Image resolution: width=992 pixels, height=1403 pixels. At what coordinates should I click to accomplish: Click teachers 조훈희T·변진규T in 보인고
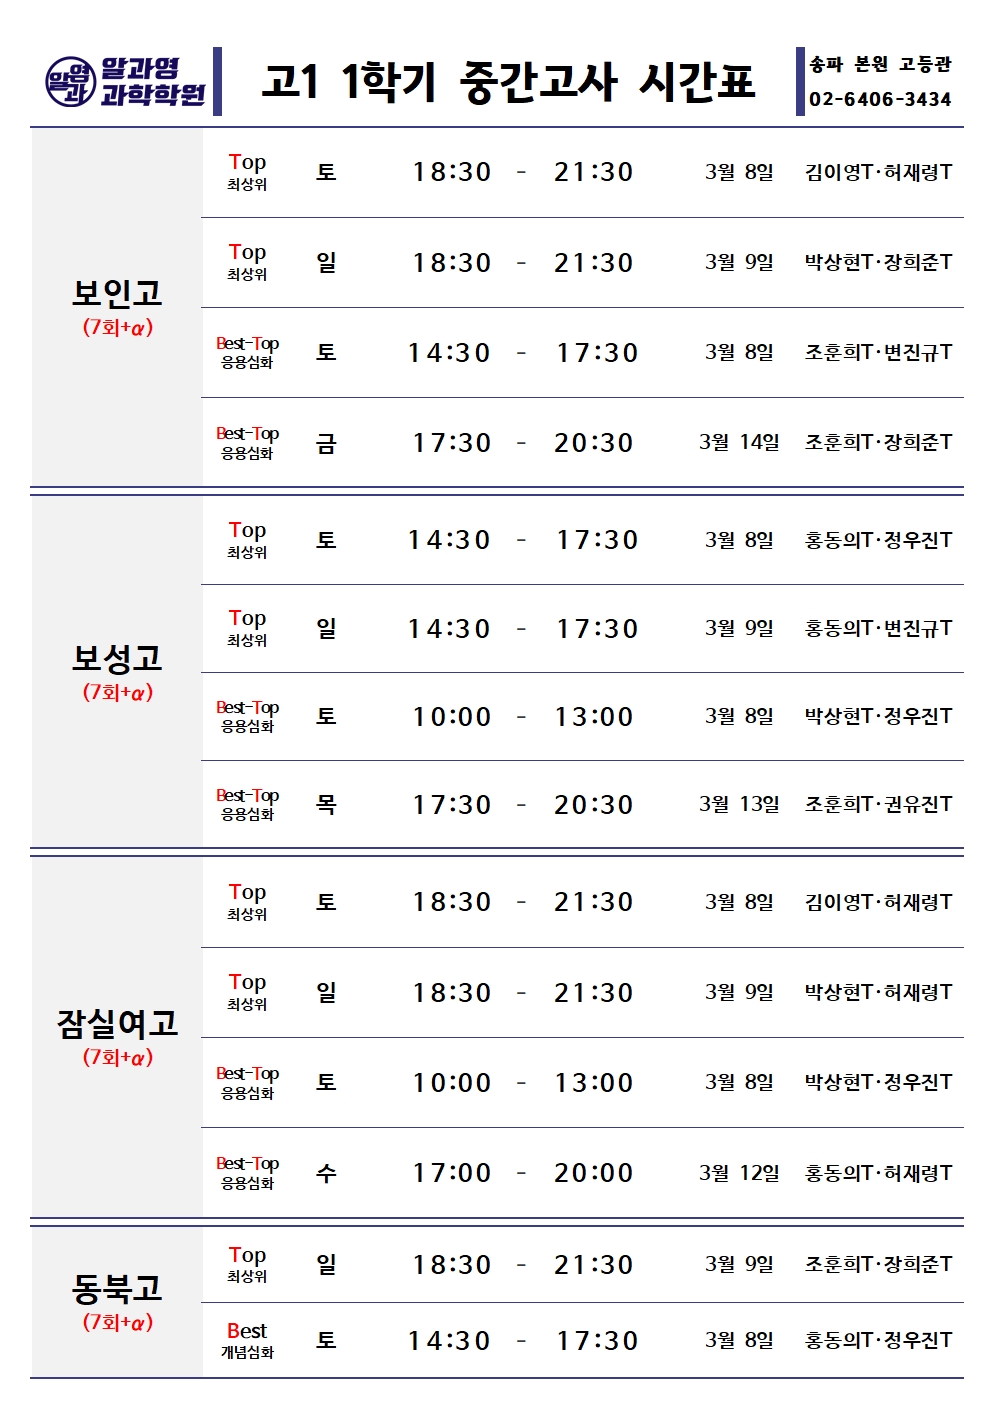click(878, 352)
